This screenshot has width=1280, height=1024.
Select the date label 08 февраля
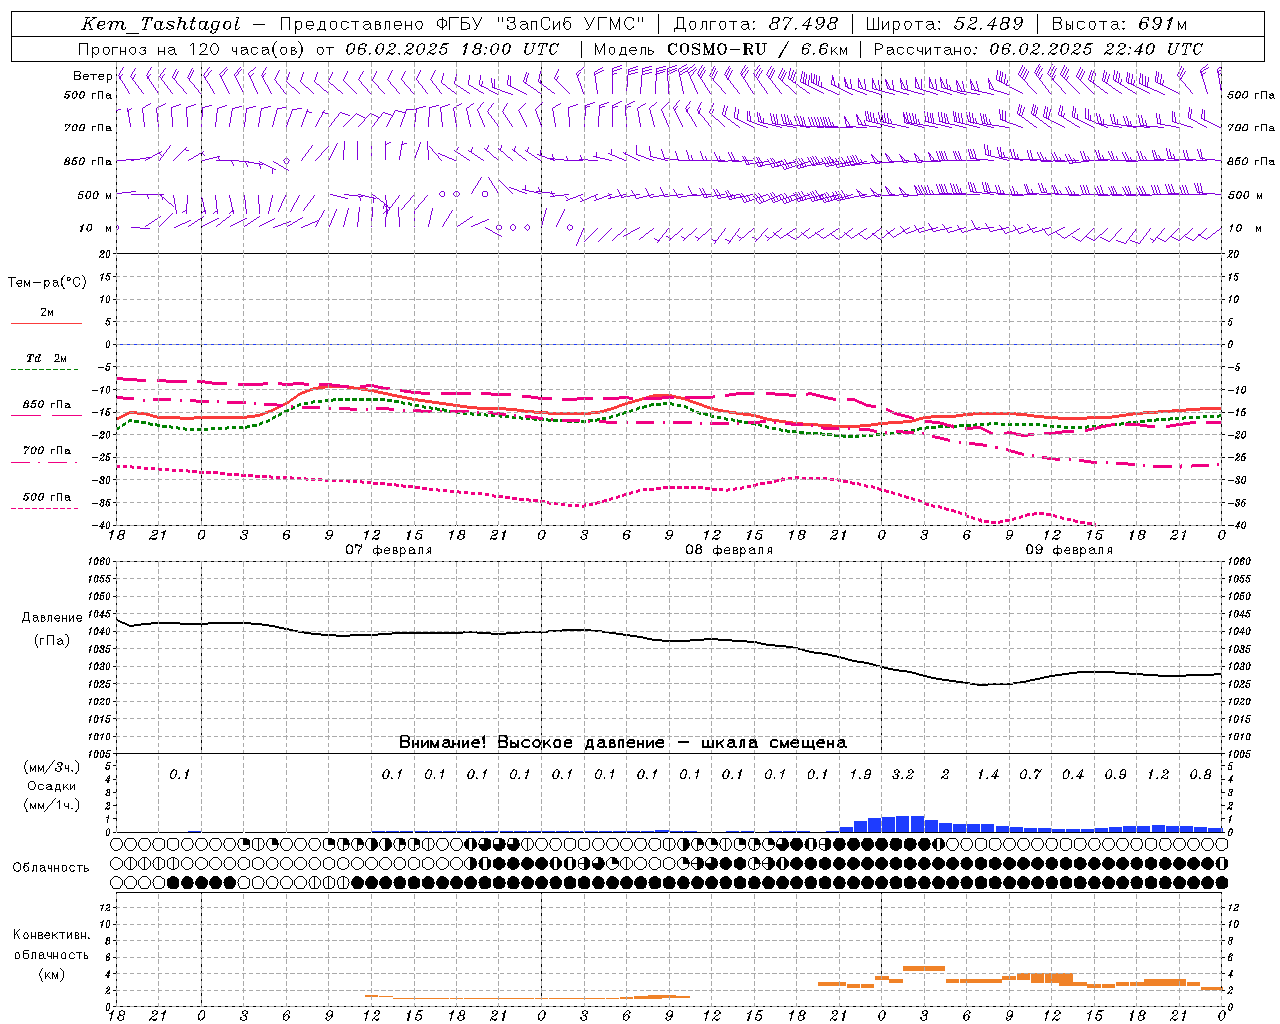729,550
